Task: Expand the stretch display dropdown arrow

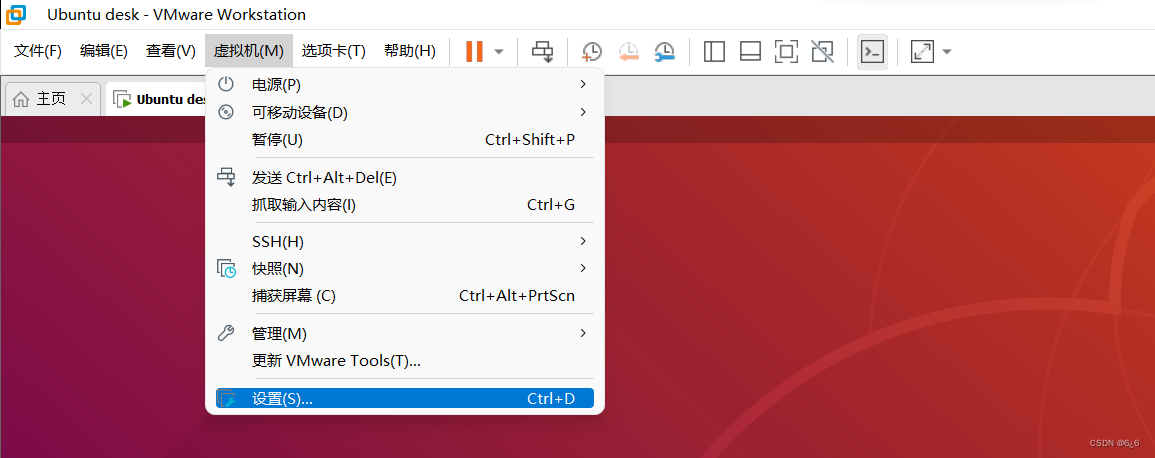Action: tap(947, 52)
